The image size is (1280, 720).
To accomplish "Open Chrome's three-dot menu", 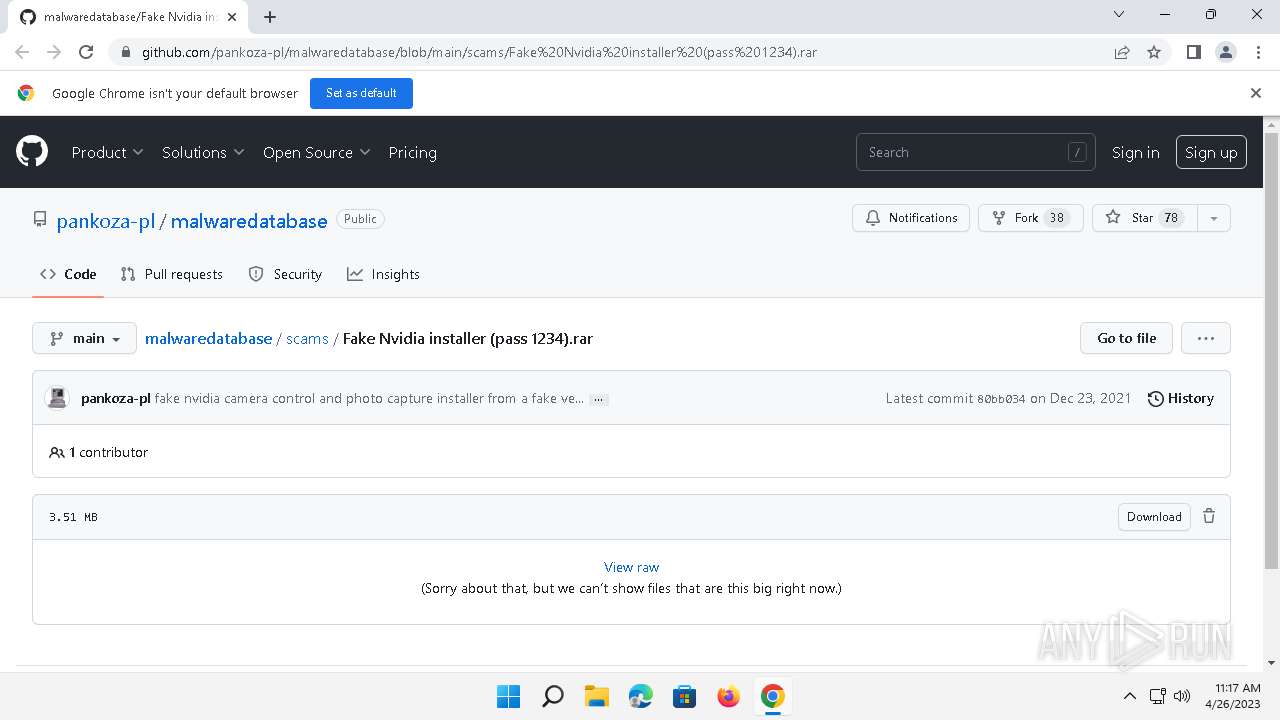I will click(x=1256, y=52).
